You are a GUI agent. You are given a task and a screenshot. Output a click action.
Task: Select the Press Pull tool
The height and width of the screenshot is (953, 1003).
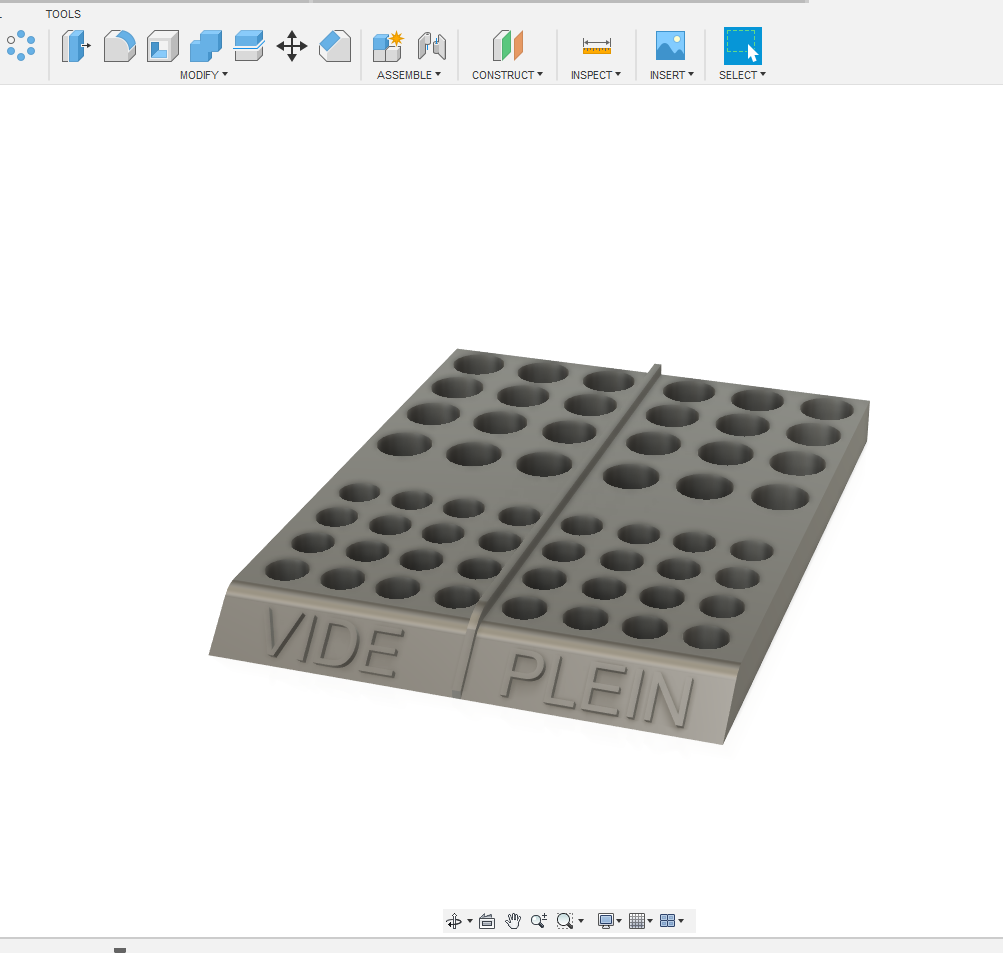(x=76, y=46)
